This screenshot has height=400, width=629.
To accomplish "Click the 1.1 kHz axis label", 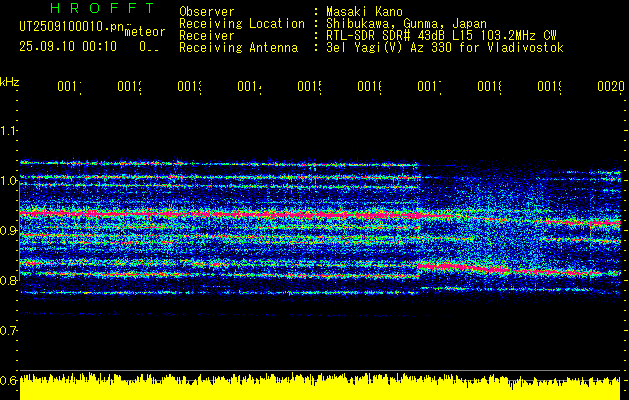I will 8,130.
